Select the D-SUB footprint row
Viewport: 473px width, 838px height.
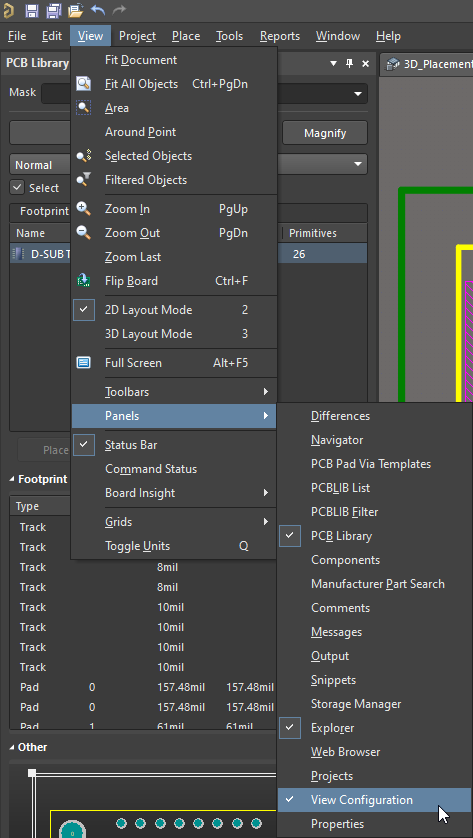tap(188, 254)
